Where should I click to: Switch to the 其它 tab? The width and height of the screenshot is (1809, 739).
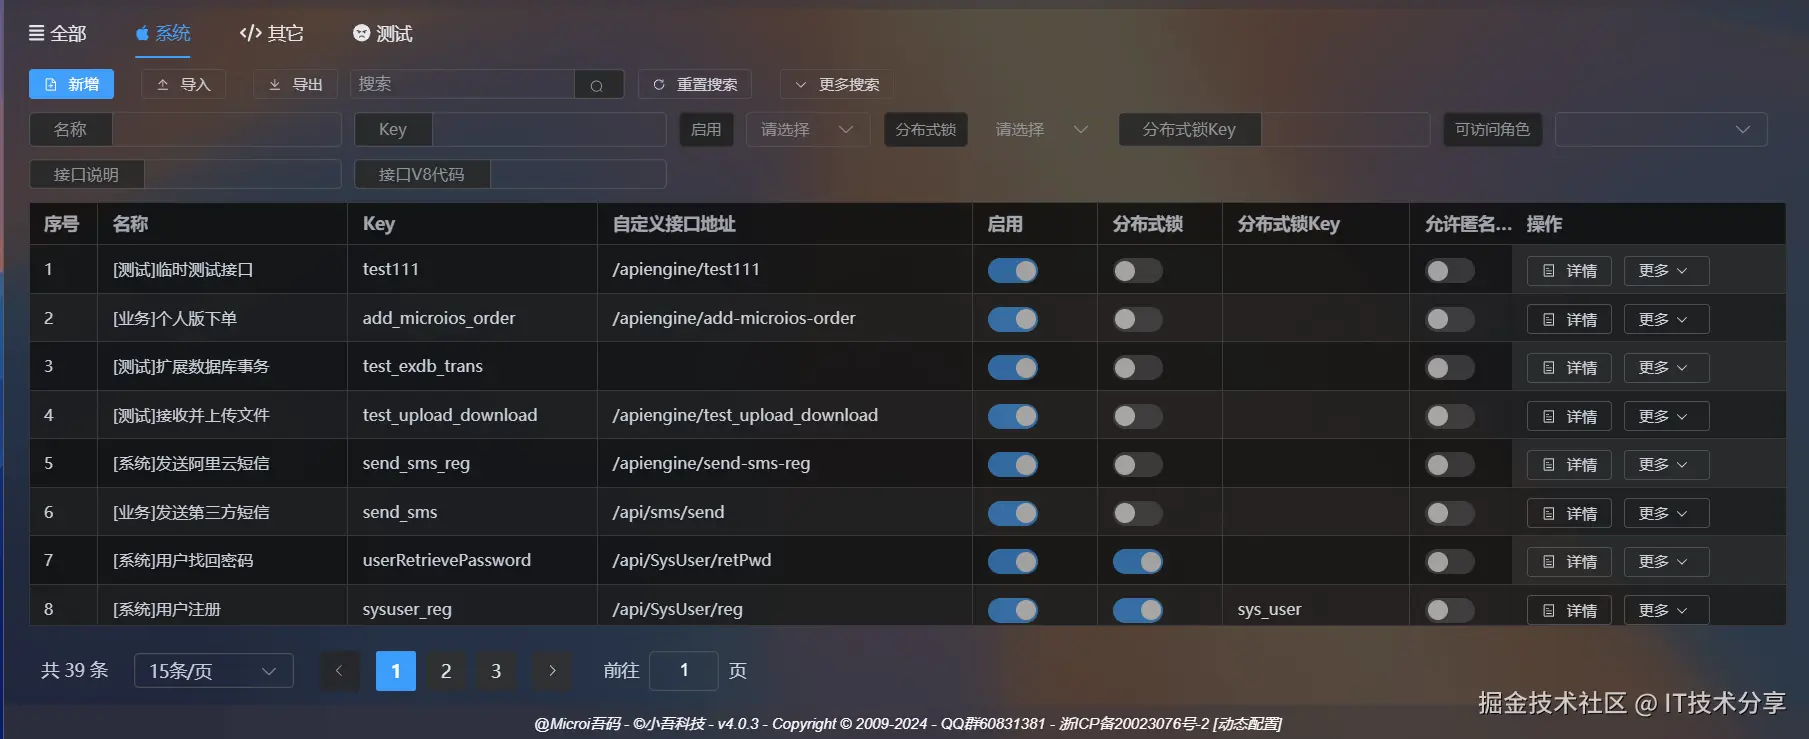coord(272,34)
